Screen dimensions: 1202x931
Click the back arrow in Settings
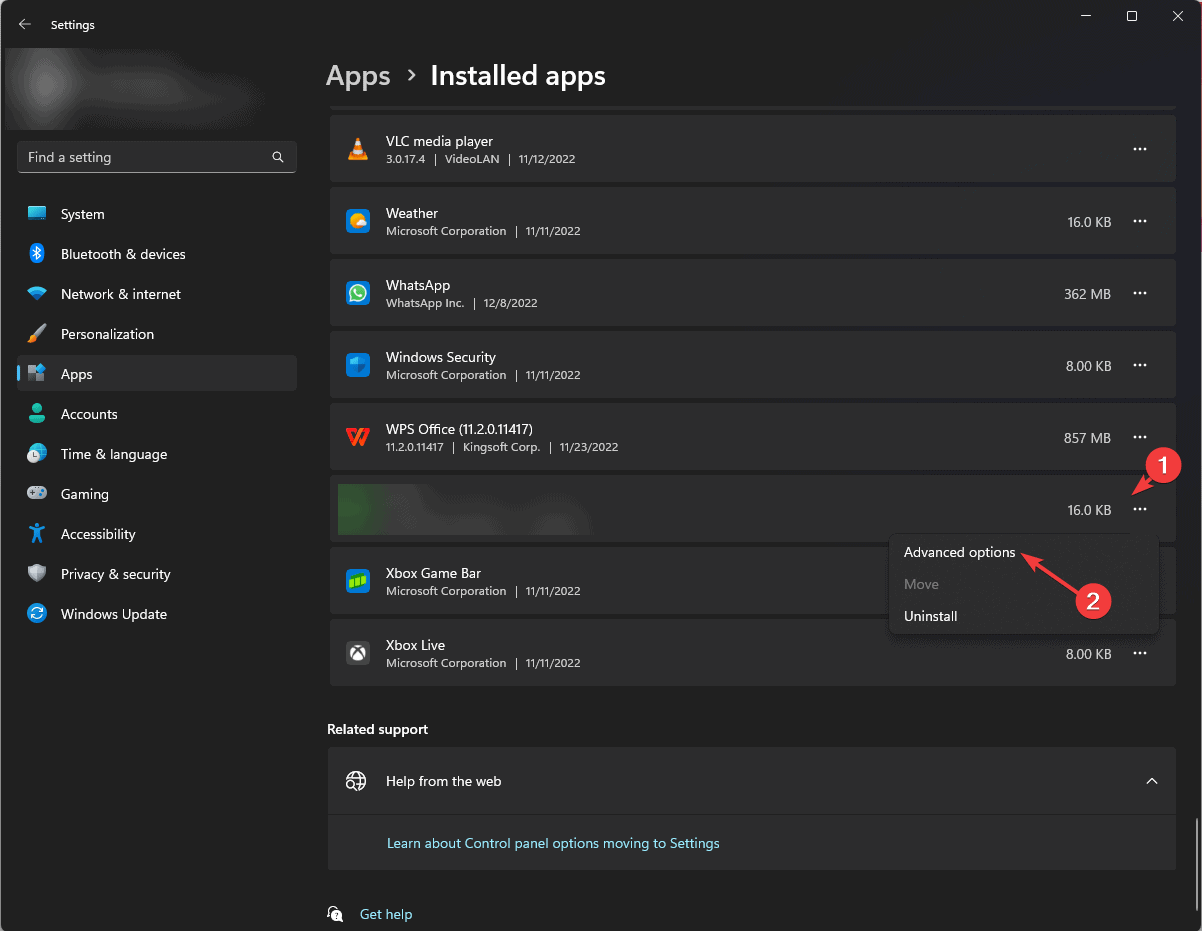[x=25, y=24]
